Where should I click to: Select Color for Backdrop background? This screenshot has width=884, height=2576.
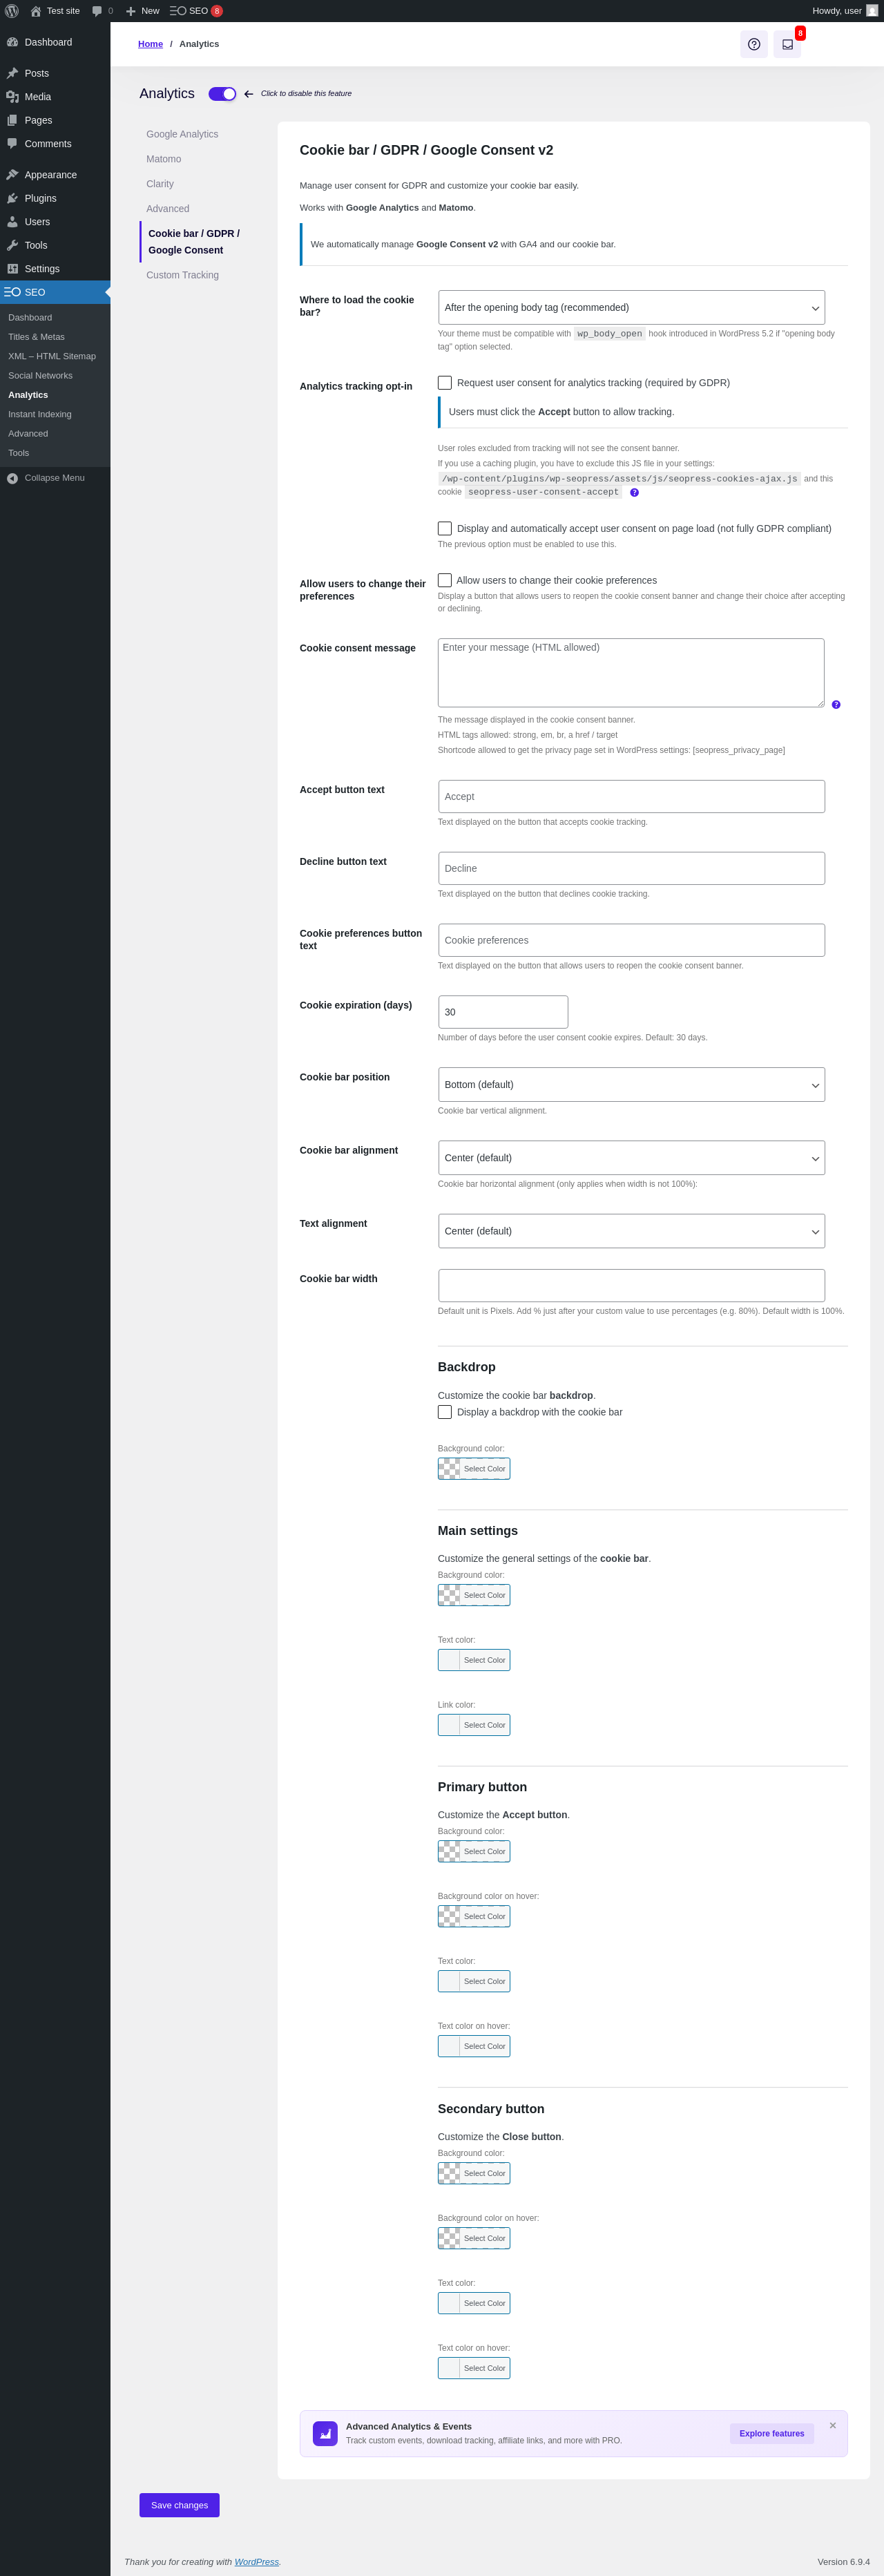click(474, 1469)
